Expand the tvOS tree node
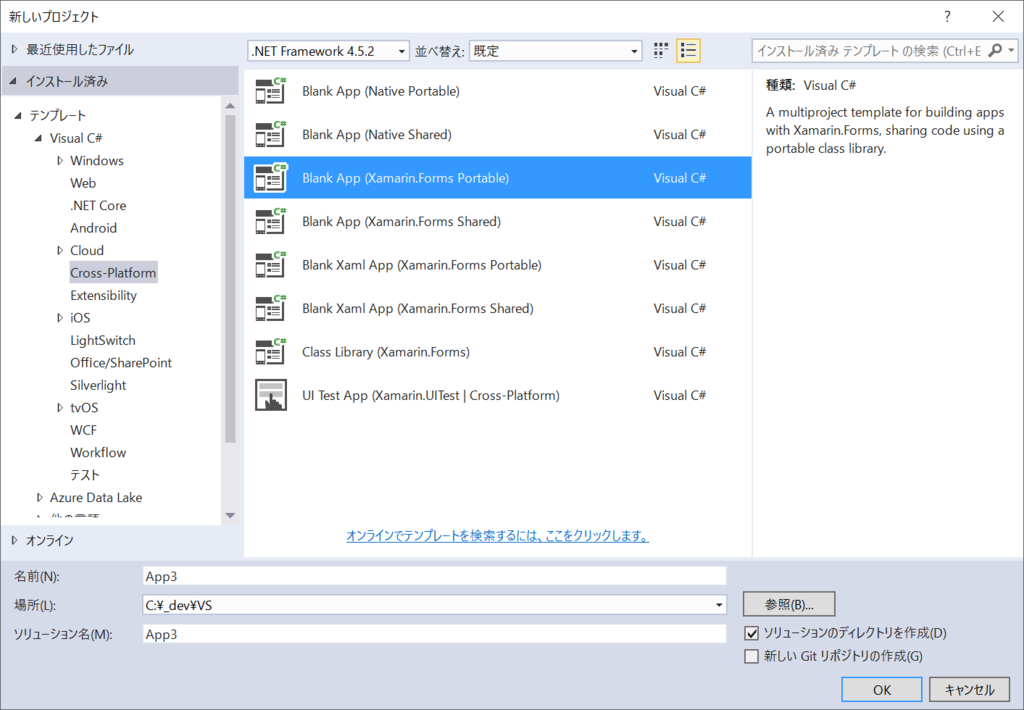Screen dimensions: 1024x710 click(x=60, y=408)
